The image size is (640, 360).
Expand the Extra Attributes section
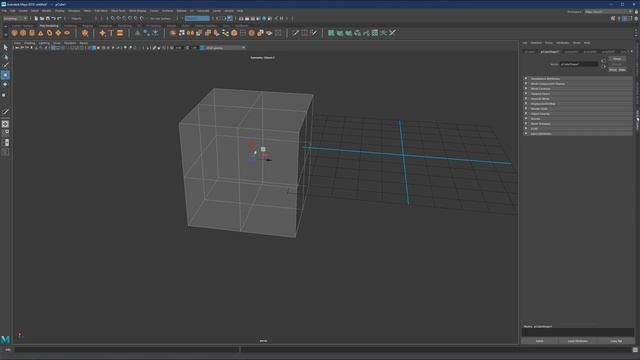[578, 133]
